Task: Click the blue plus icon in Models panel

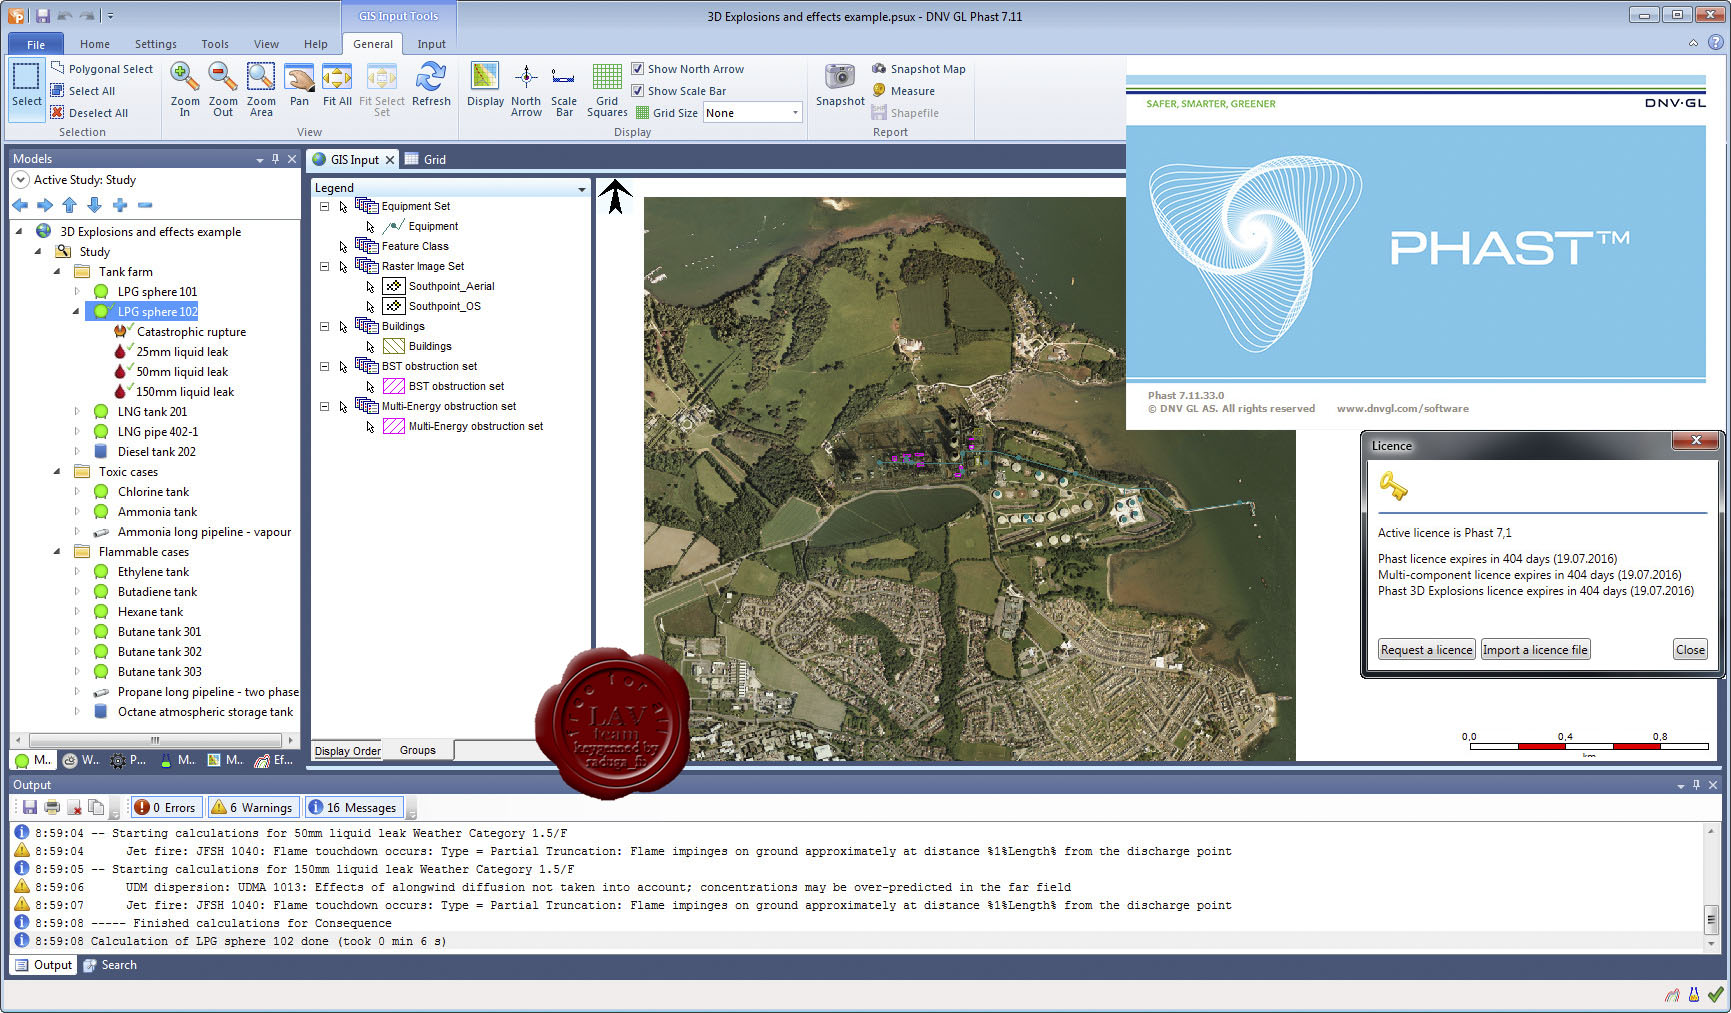Action: (120, 205)
